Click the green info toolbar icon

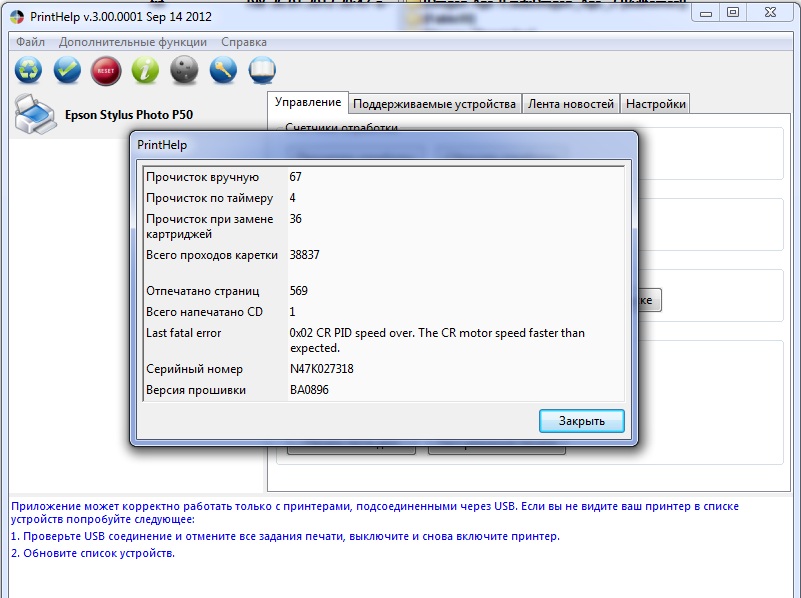click(x=145, y=70)
